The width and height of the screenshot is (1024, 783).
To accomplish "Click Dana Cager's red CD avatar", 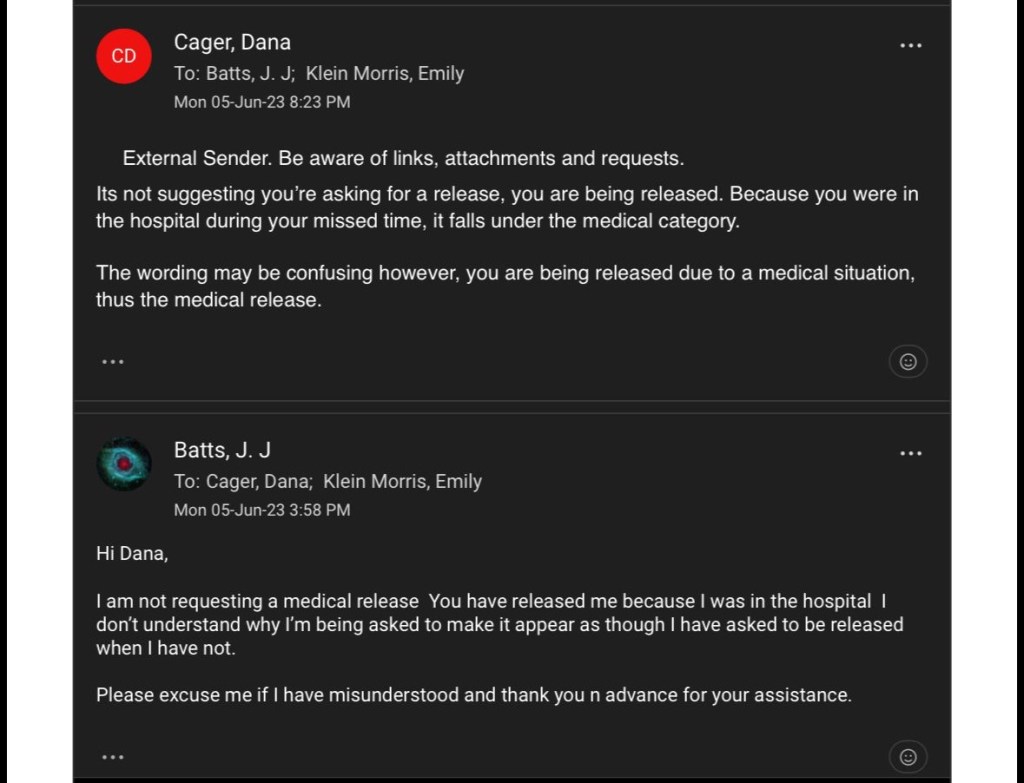I will tap(123, 56).
